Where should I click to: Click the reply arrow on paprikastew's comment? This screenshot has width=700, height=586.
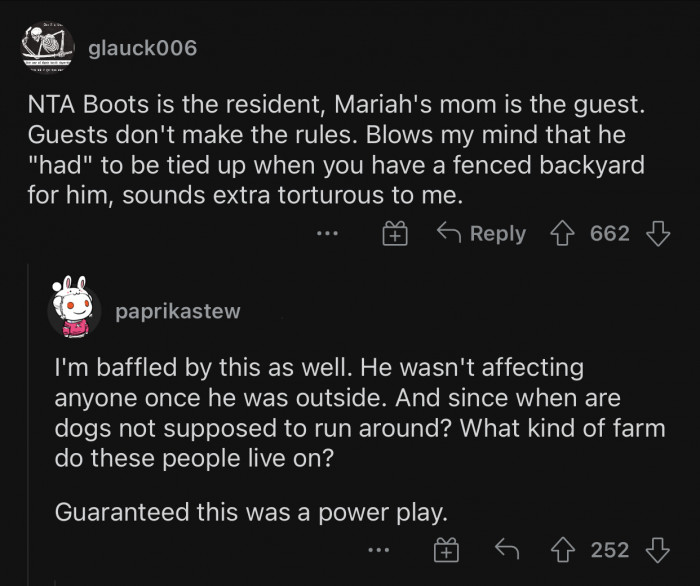507,549
